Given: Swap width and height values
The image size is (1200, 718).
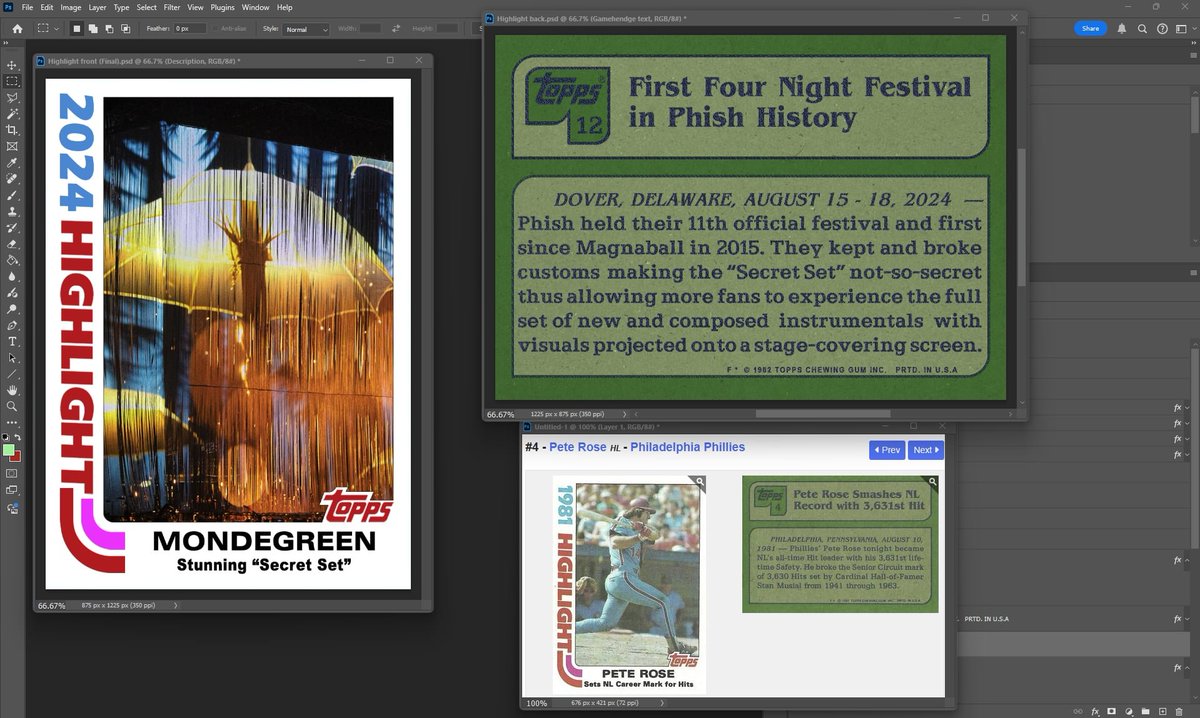Looking at the screenshot, I should click(396, 29).
